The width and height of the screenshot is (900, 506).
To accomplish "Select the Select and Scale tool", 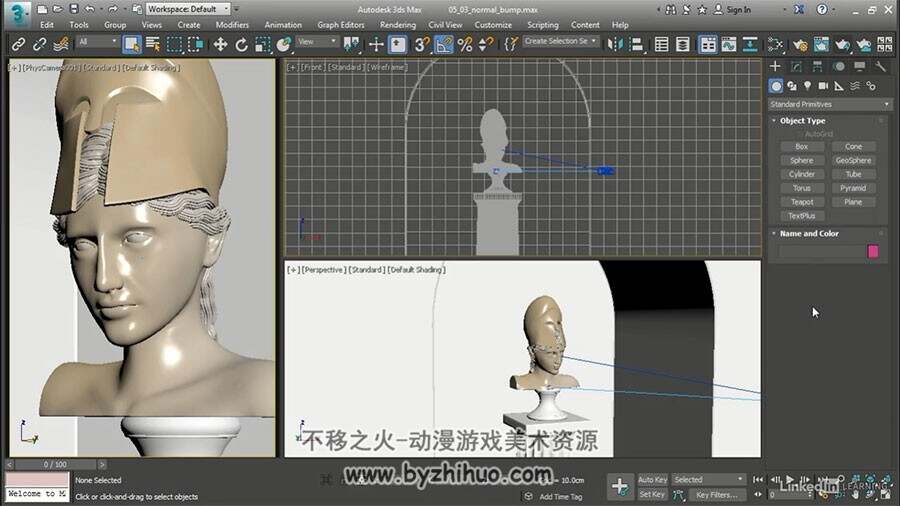I will coord(262,44).
